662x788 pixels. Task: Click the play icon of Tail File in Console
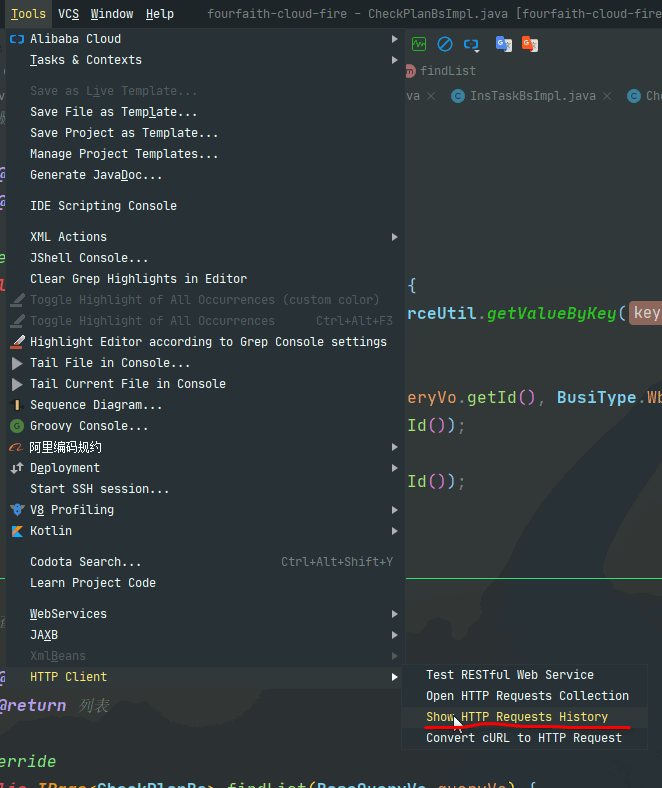coord(17,363)
